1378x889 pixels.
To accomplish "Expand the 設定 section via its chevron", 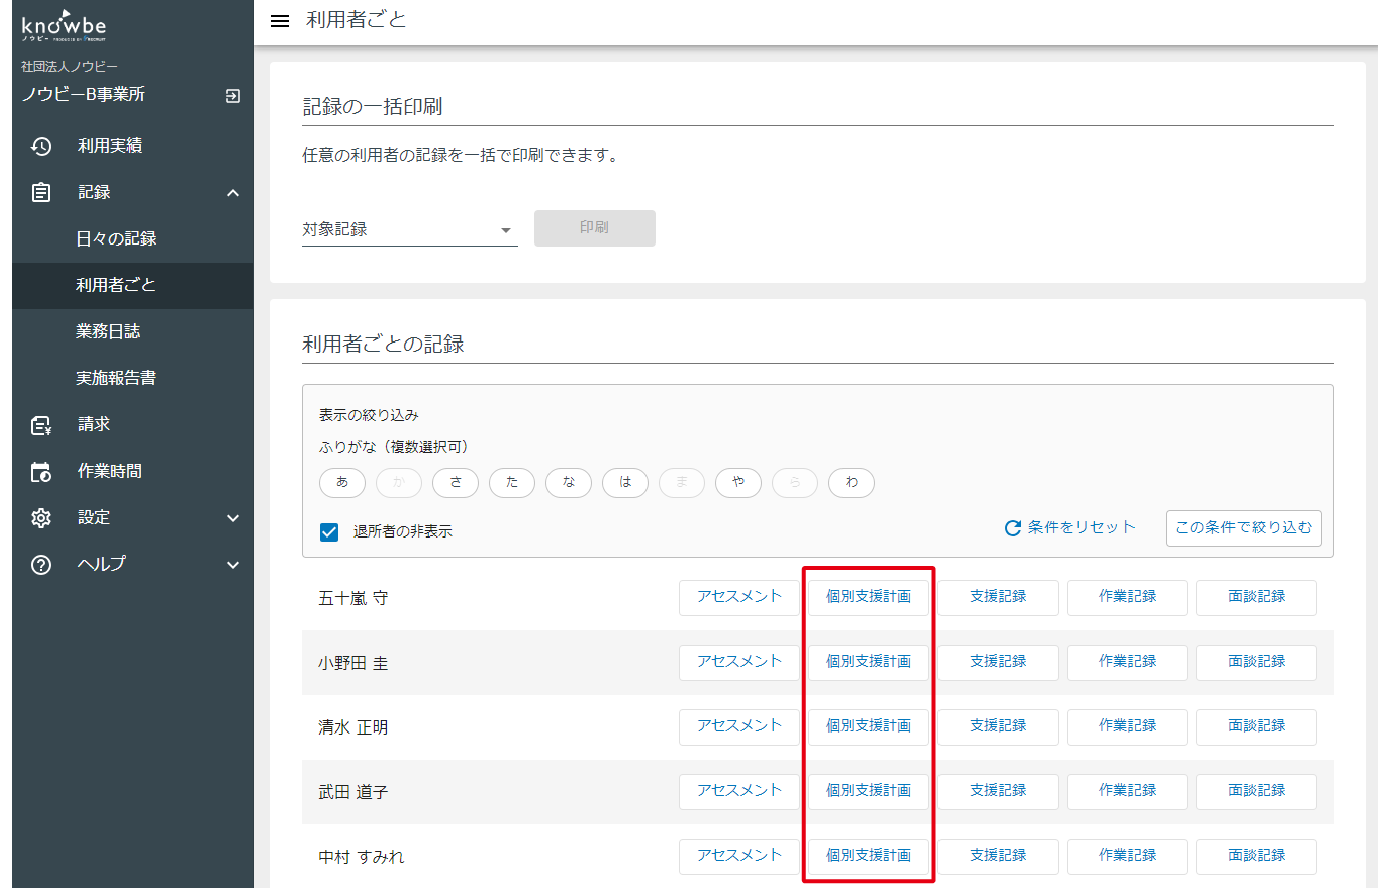I will 232,518.
